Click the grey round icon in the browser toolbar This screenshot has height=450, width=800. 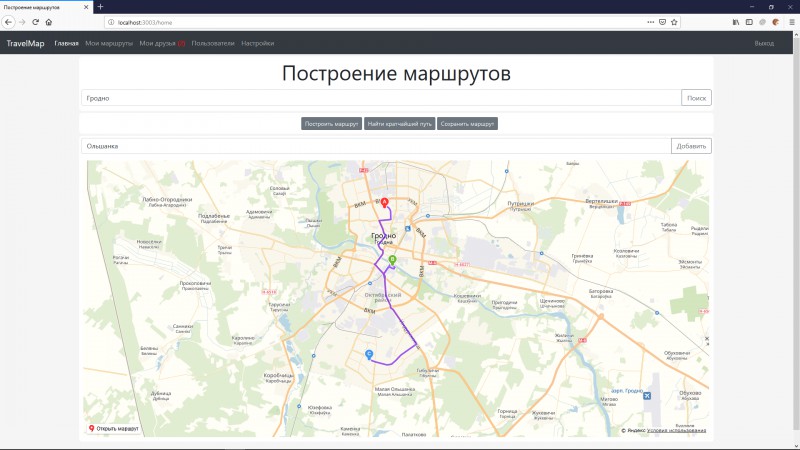click(762, 22)
